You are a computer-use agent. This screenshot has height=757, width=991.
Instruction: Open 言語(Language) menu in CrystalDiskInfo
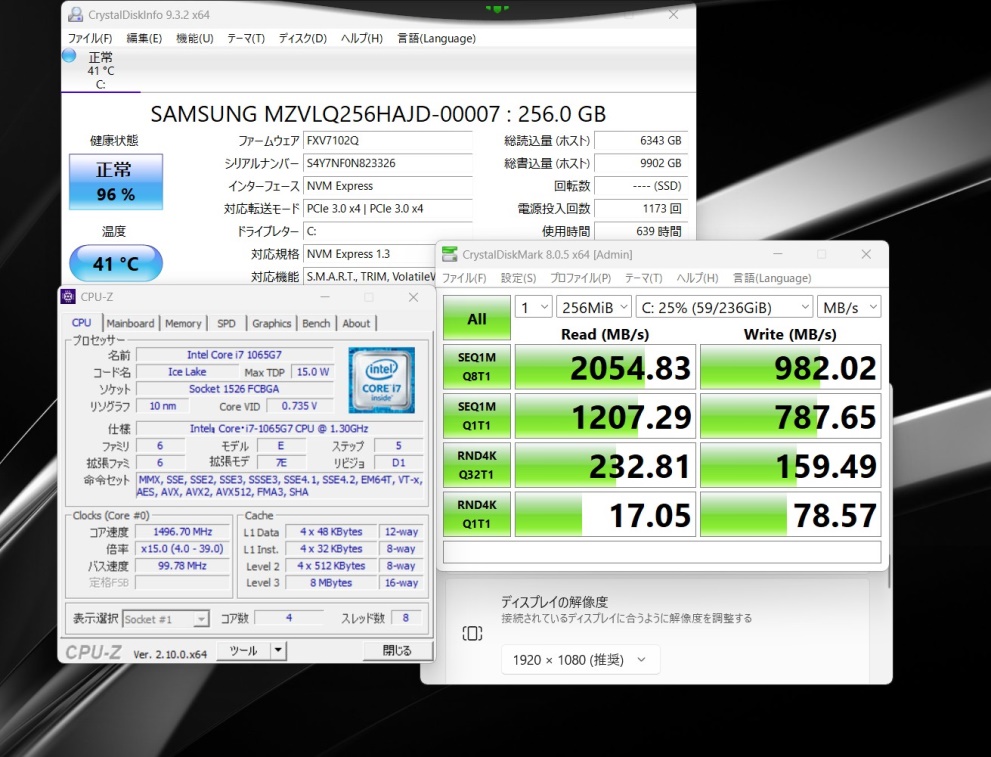(436, 38)
